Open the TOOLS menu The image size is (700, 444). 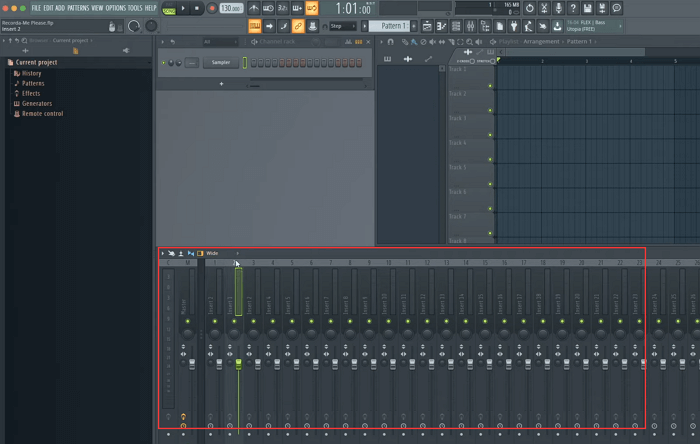(135, 8)
